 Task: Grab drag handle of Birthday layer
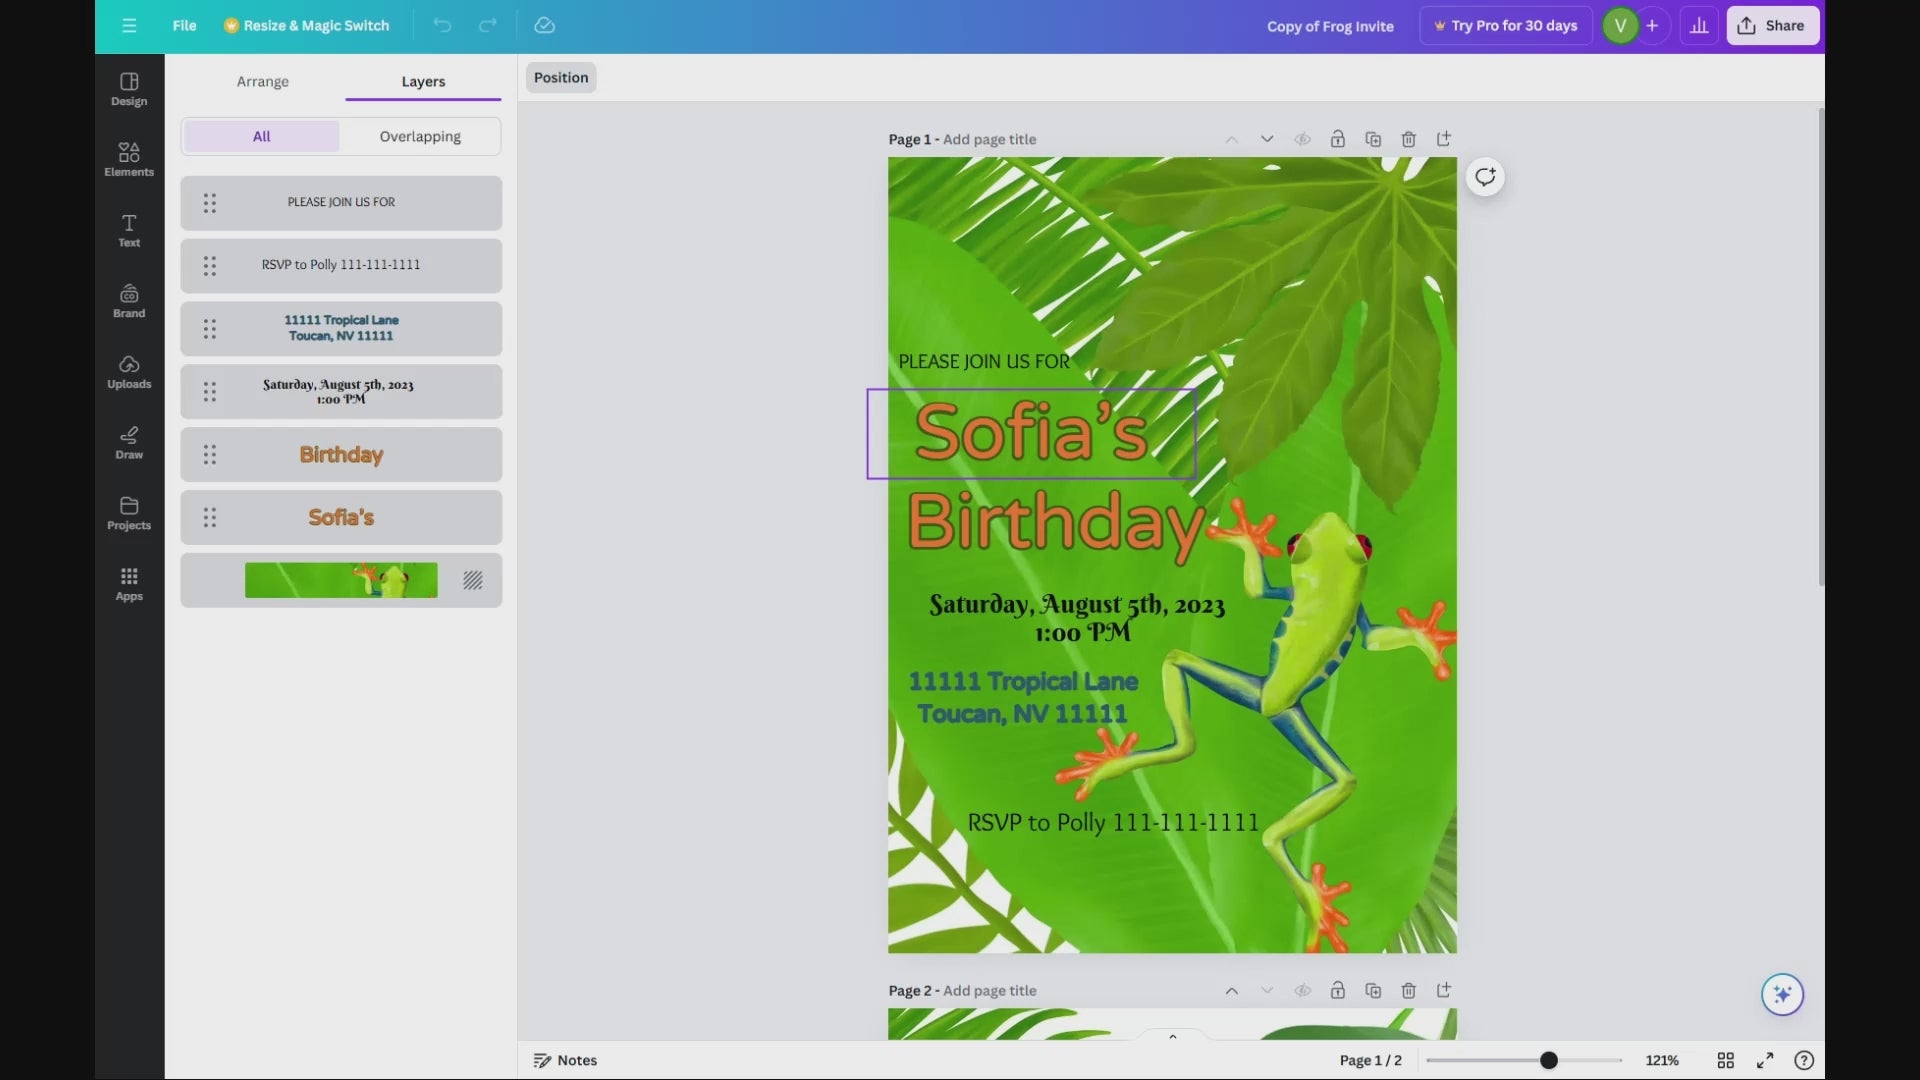[210, 454]
